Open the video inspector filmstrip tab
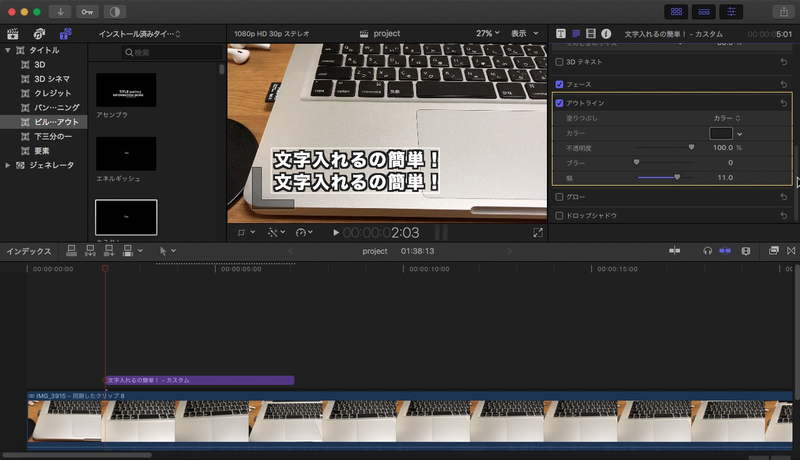The width and height of the screenshot is (800, 460). (x=591, y=34)
